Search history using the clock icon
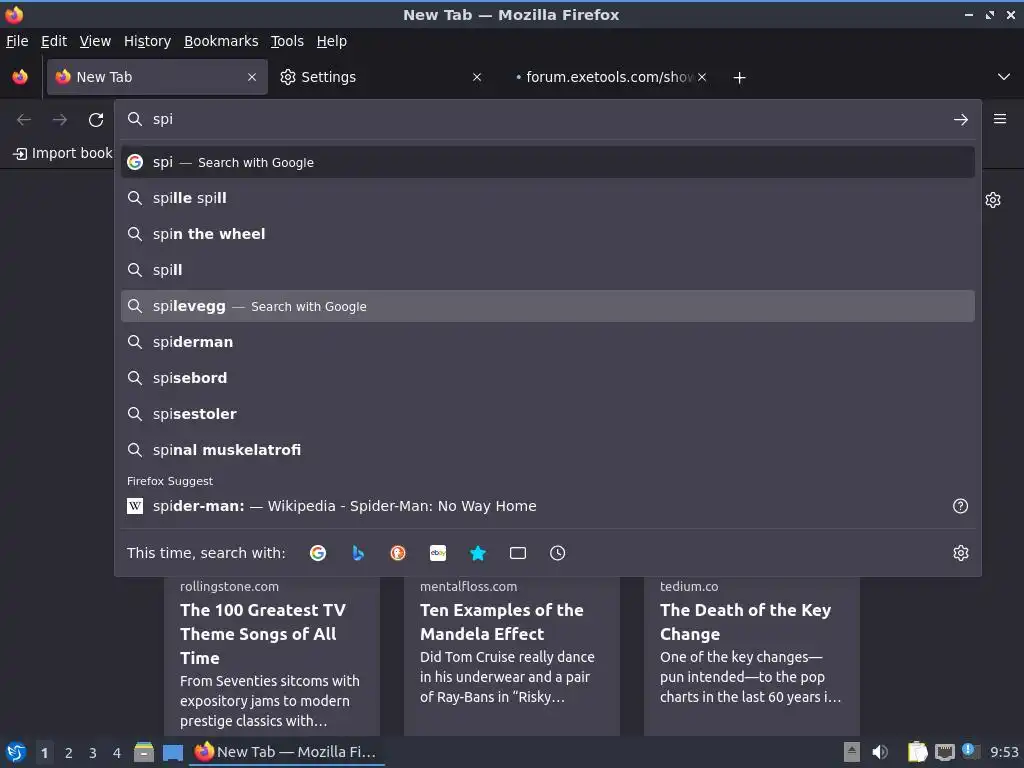Image resolution: width=1024 pixels, height=768 pixels. tap(557, 553)
